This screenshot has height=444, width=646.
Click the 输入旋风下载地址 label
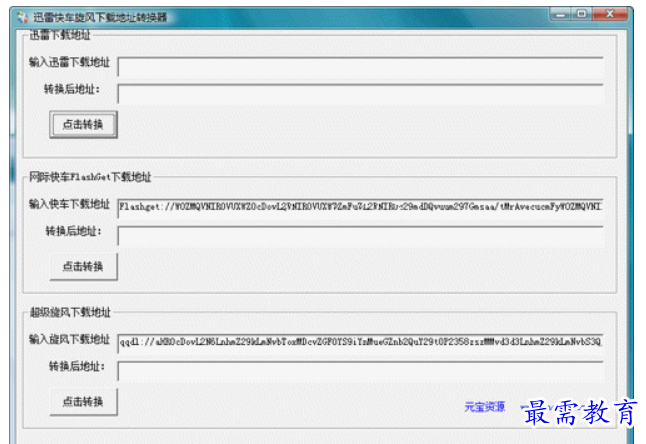tap(69, 339)
